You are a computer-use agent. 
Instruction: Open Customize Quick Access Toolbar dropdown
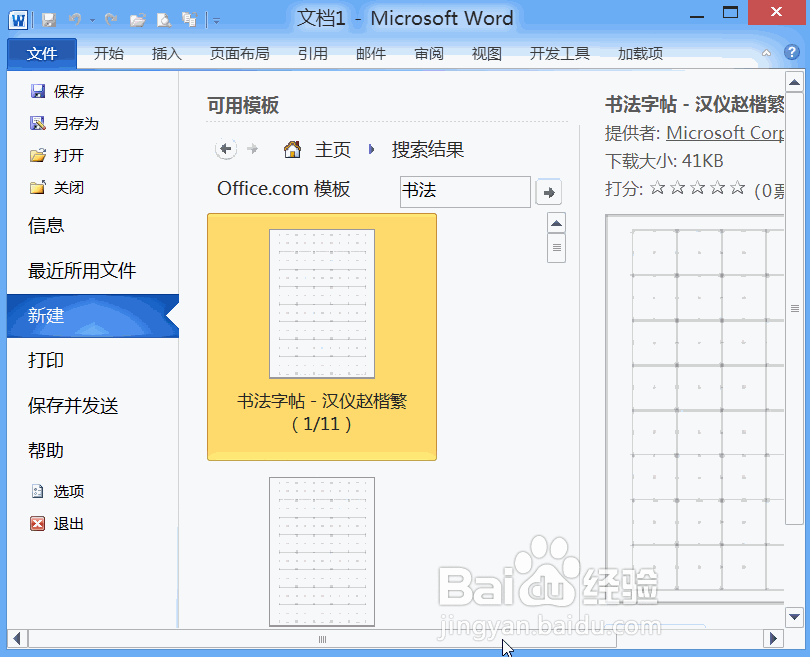click(216, 21)
